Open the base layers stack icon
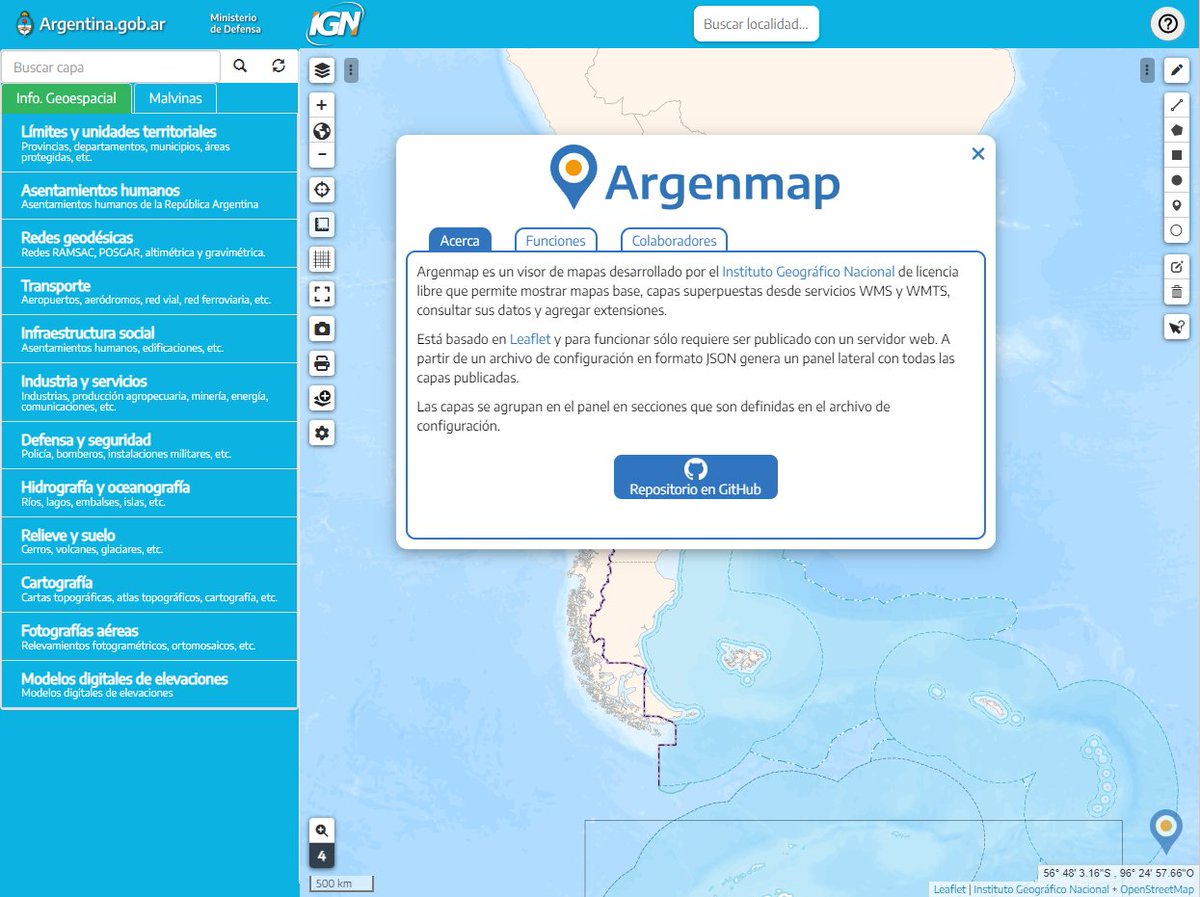Image resolution: width=1200 pixels, height=897 pixels. (x=322, y=71)
